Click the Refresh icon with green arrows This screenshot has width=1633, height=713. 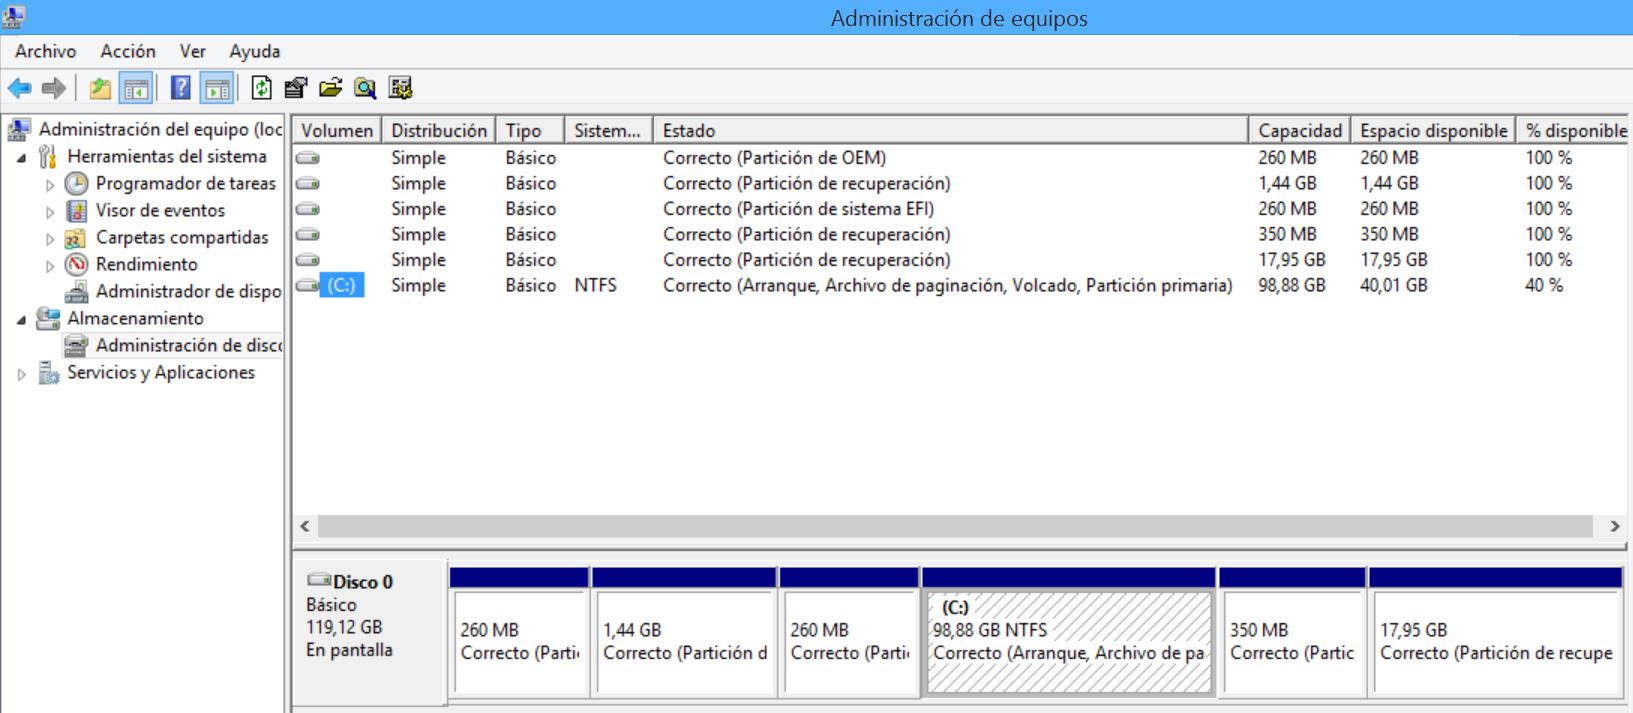pyautogui.click(x=261, y=88)
